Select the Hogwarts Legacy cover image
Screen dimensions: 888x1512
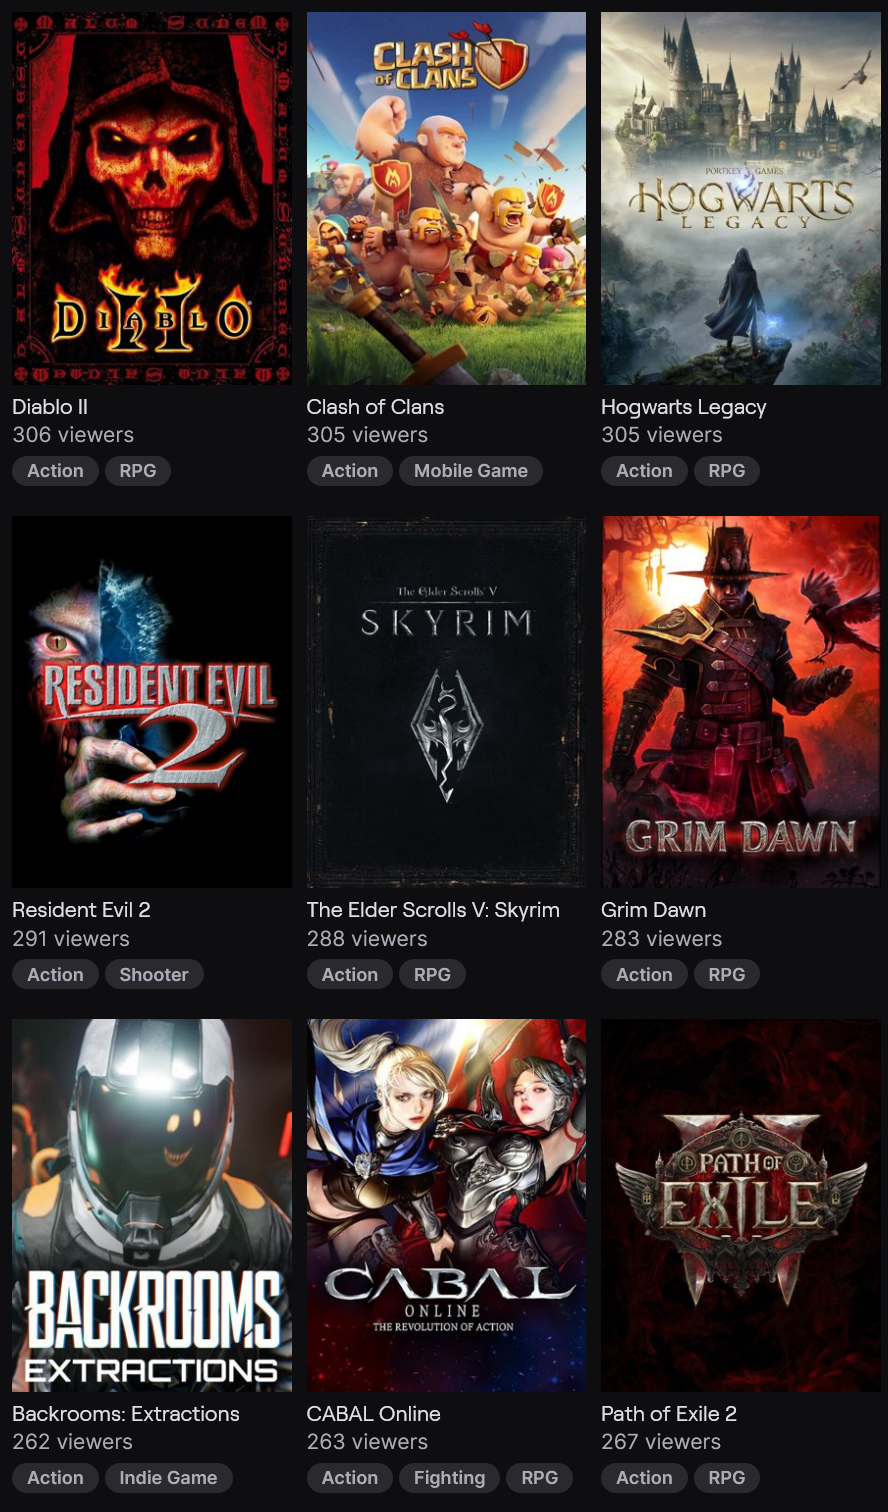tap(741, 198)
